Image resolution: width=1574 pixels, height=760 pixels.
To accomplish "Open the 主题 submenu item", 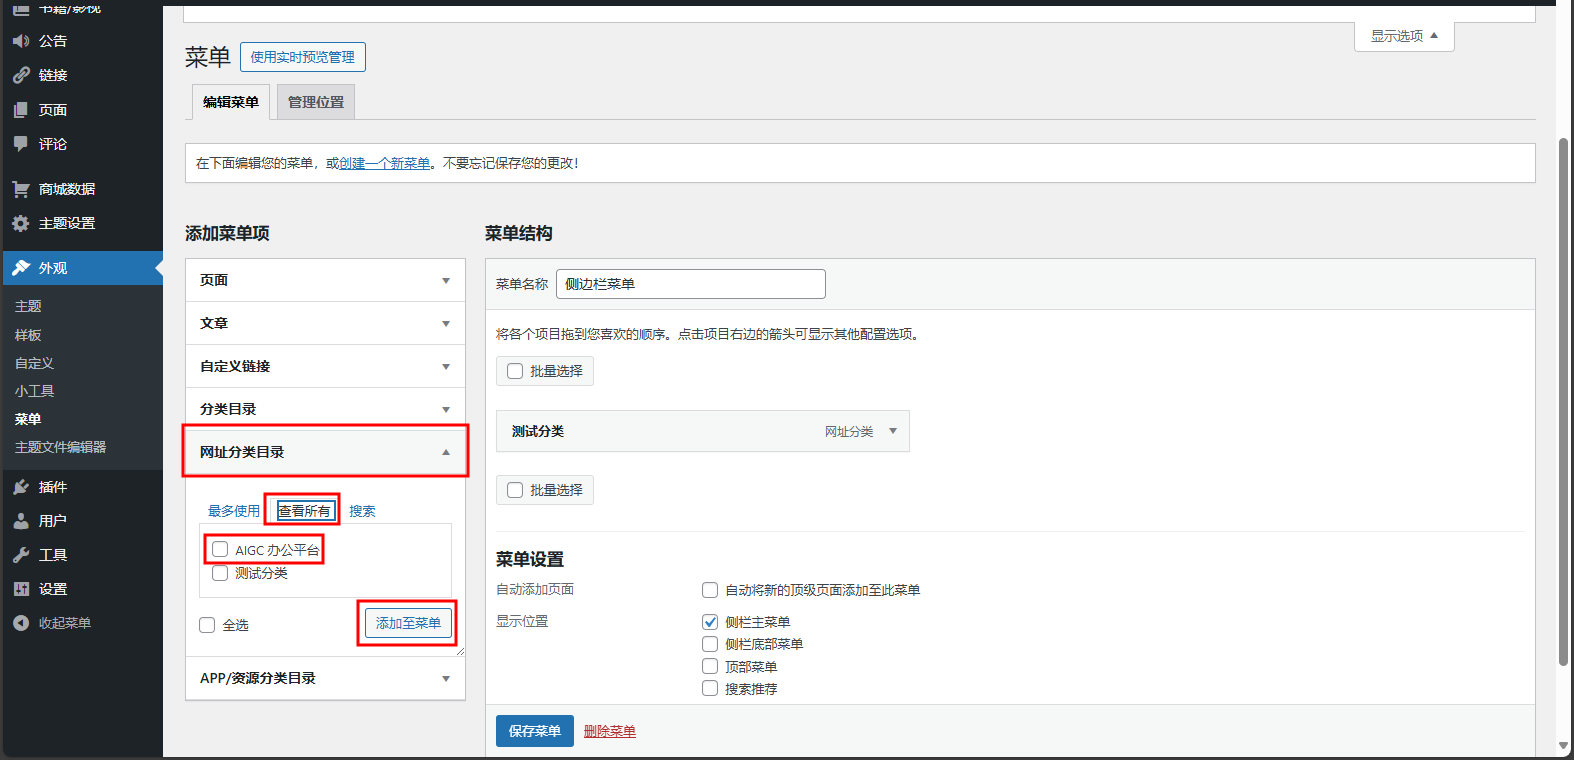I will click(x=28, y=306).
